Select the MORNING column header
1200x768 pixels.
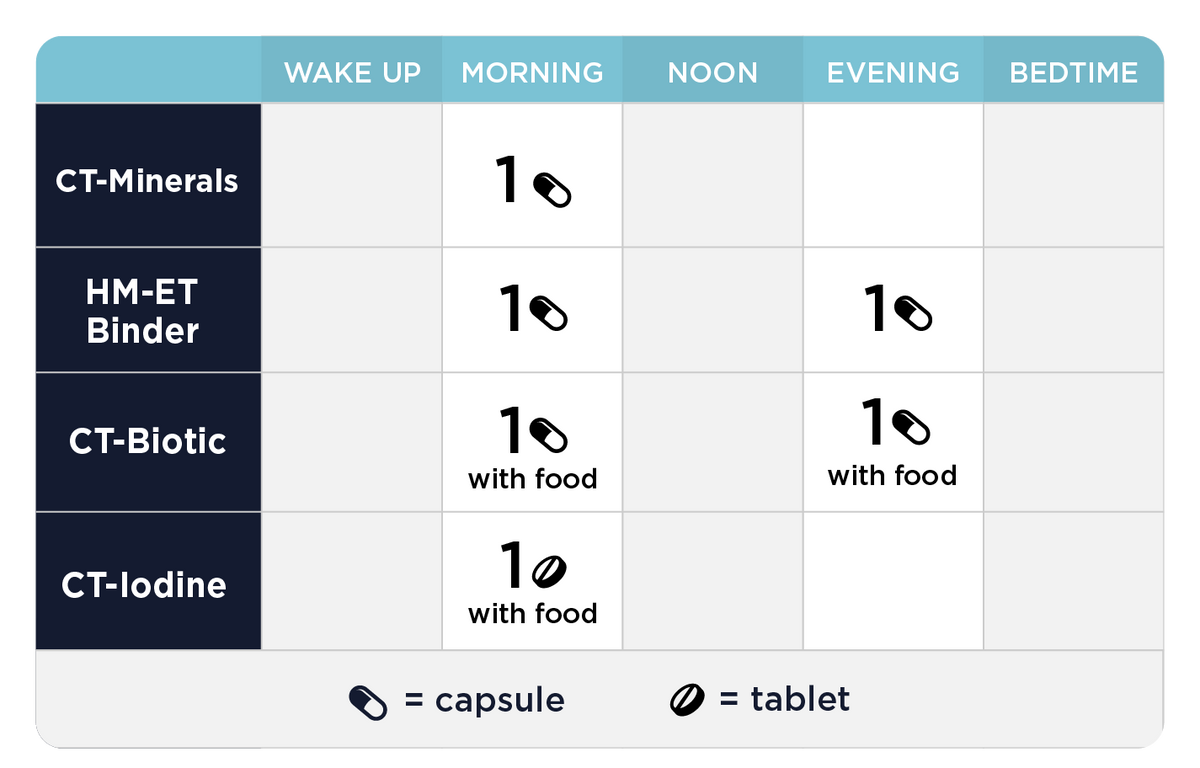pos(532,73)
